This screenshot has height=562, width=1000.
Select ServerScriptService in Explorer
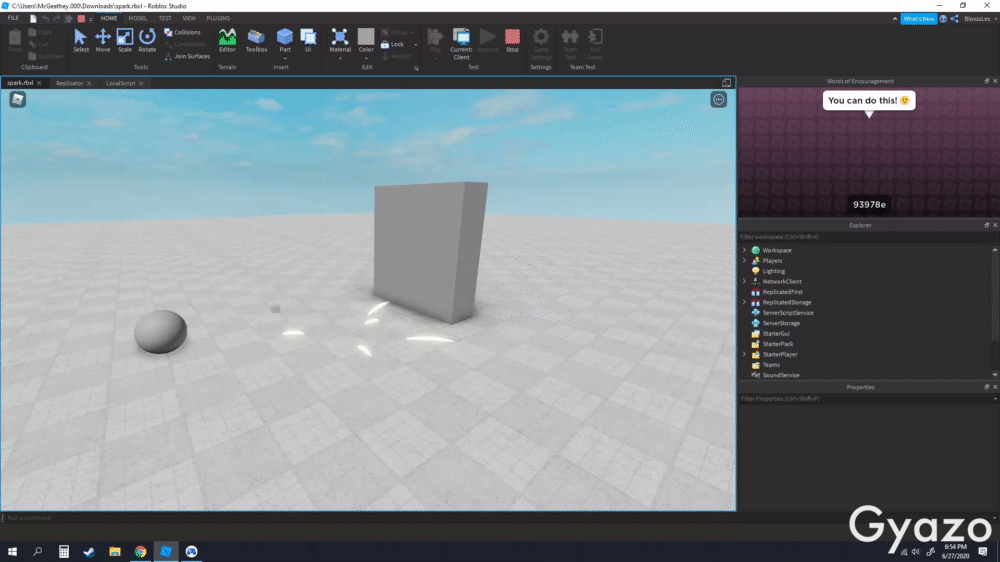tap(788, 313)
